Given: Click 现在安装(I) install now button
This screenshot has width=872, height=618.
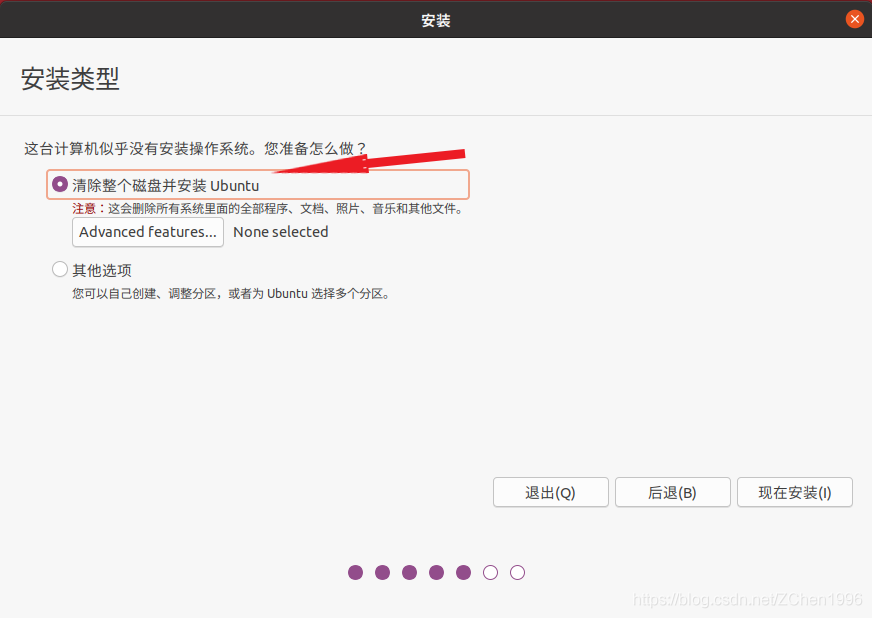Looking at the screenshot, I should 795,492.
